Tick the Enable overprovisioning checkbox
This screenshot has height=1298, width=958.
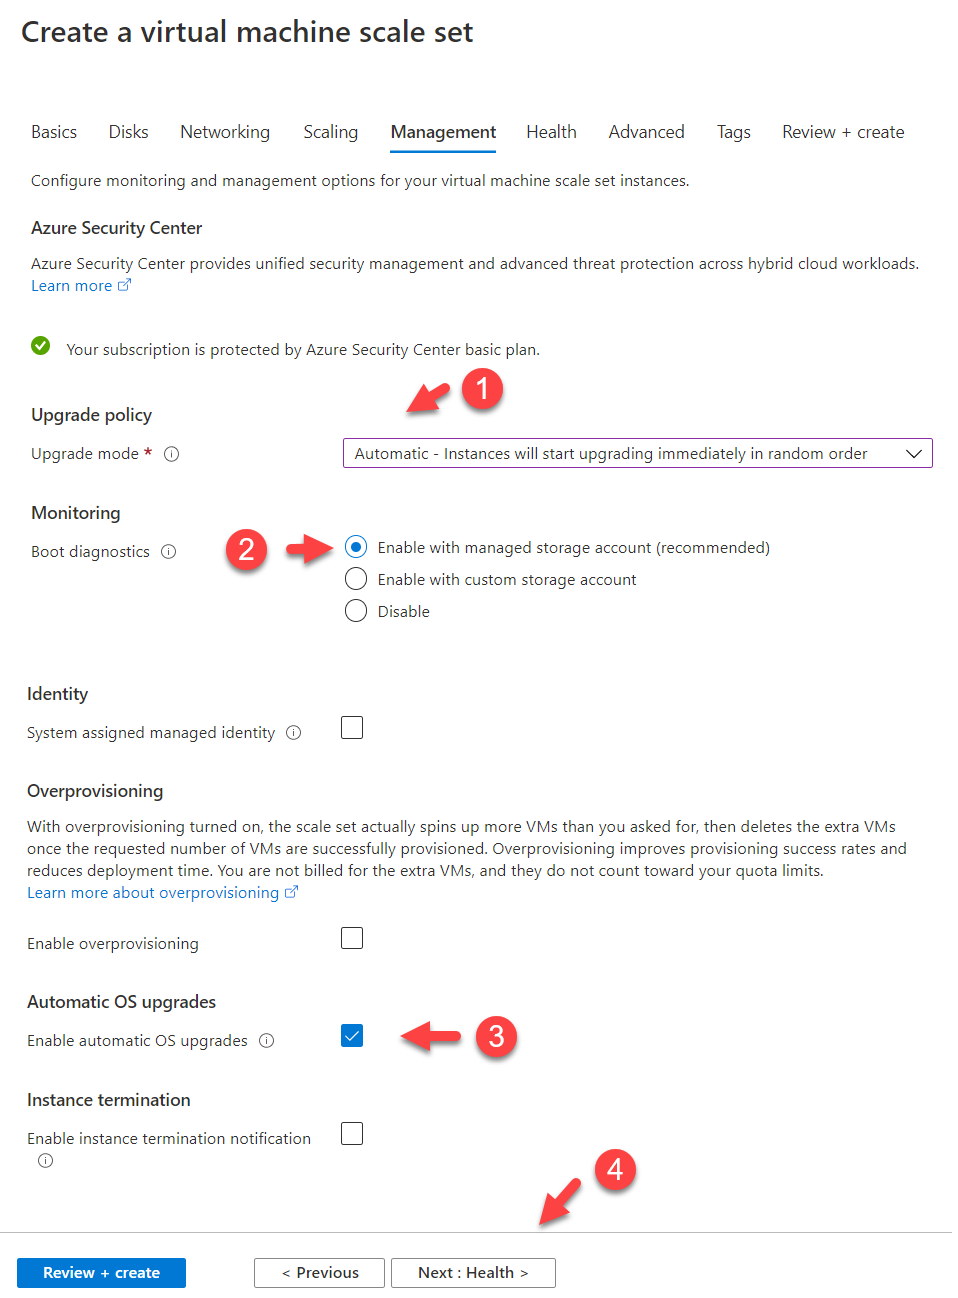point(352,938)
